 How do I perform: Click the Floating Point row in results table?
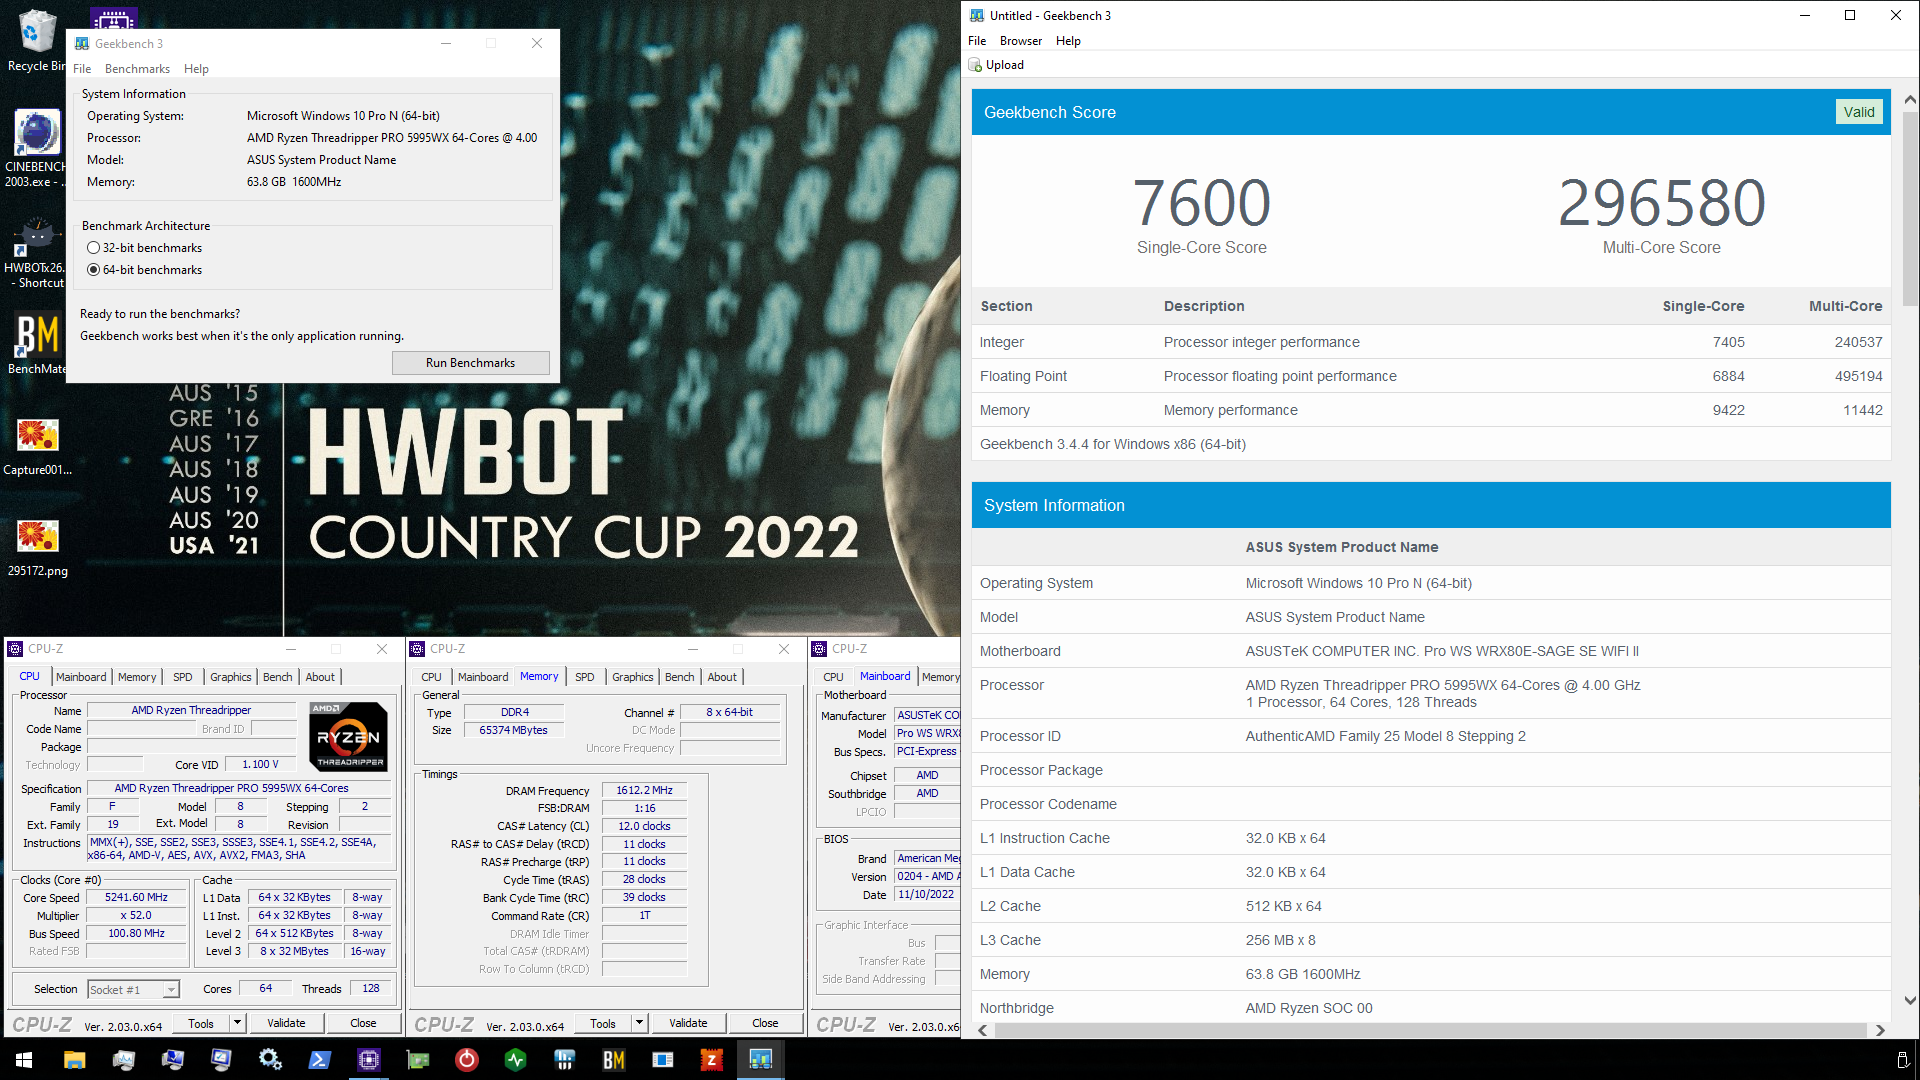point(1431,376)
